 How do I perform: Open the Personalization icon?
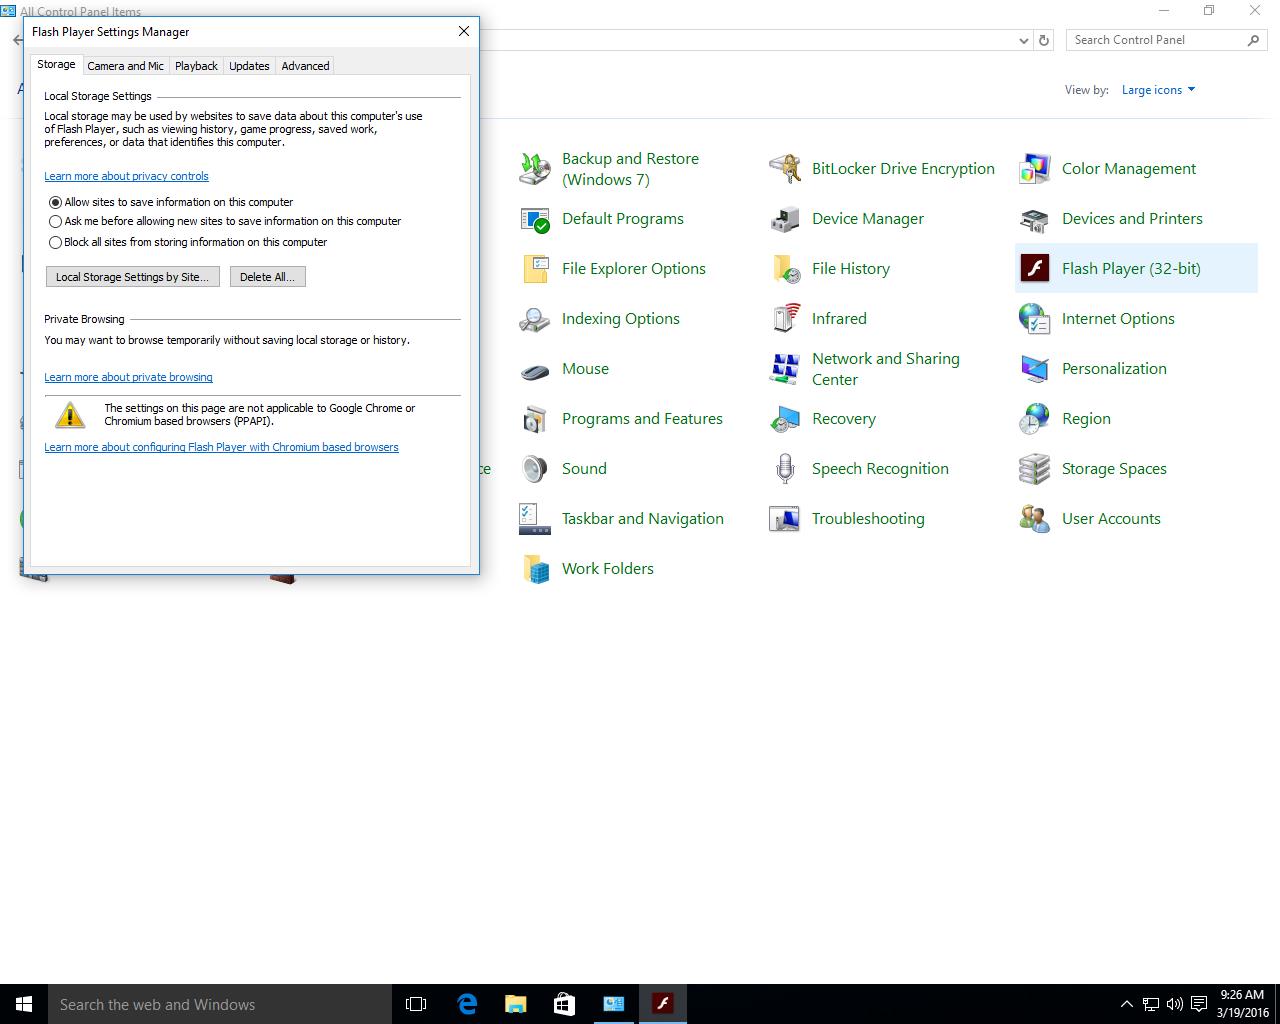pyautogui.click(x=1034, y=369)
